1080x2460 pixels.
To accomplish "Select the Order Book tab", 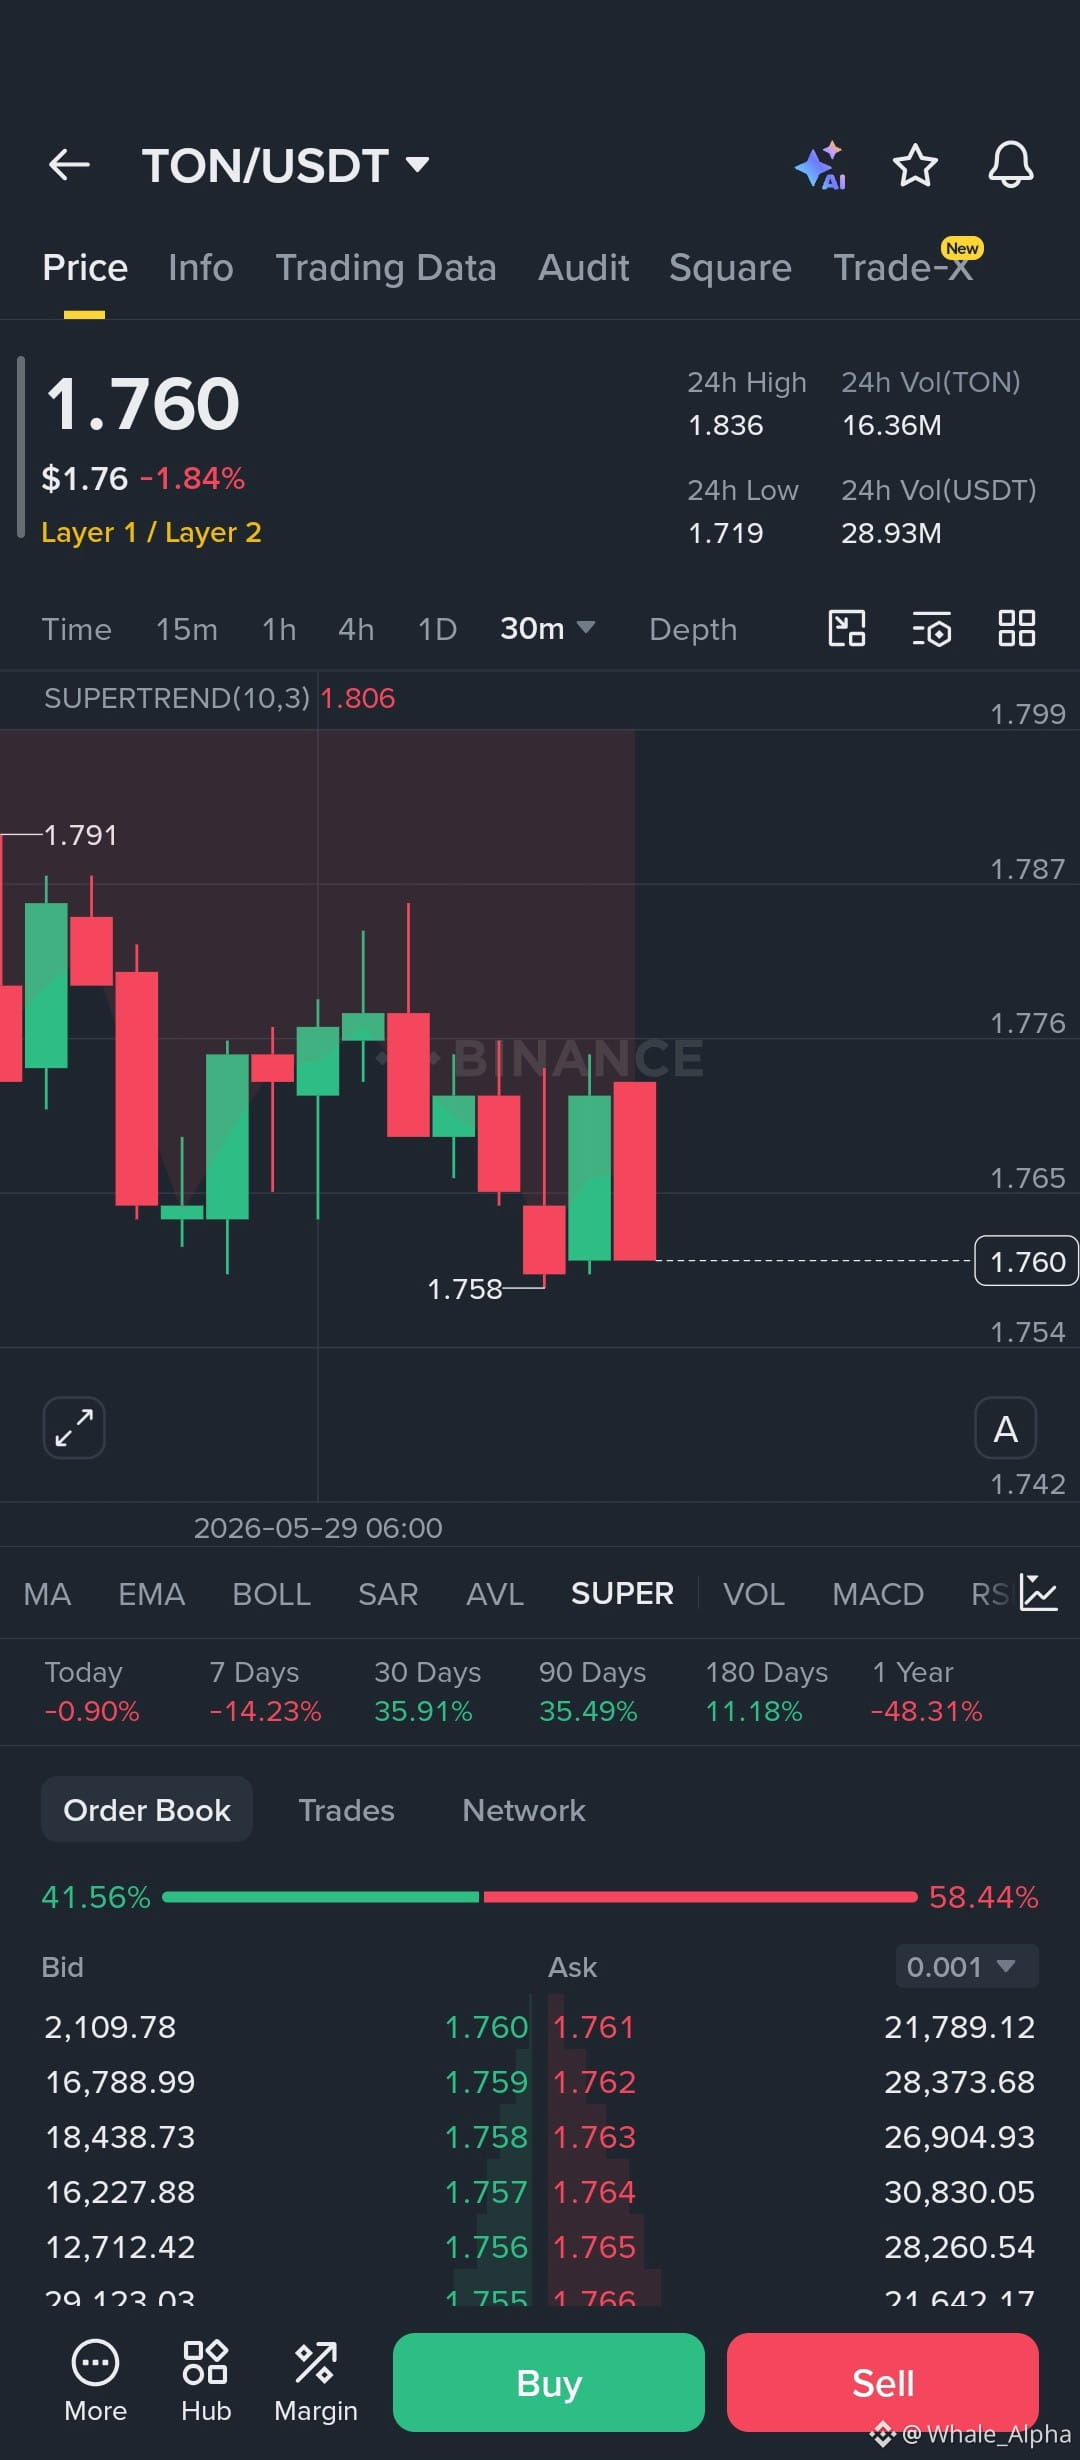I will pyautogui.click(x=147, y=1810).
